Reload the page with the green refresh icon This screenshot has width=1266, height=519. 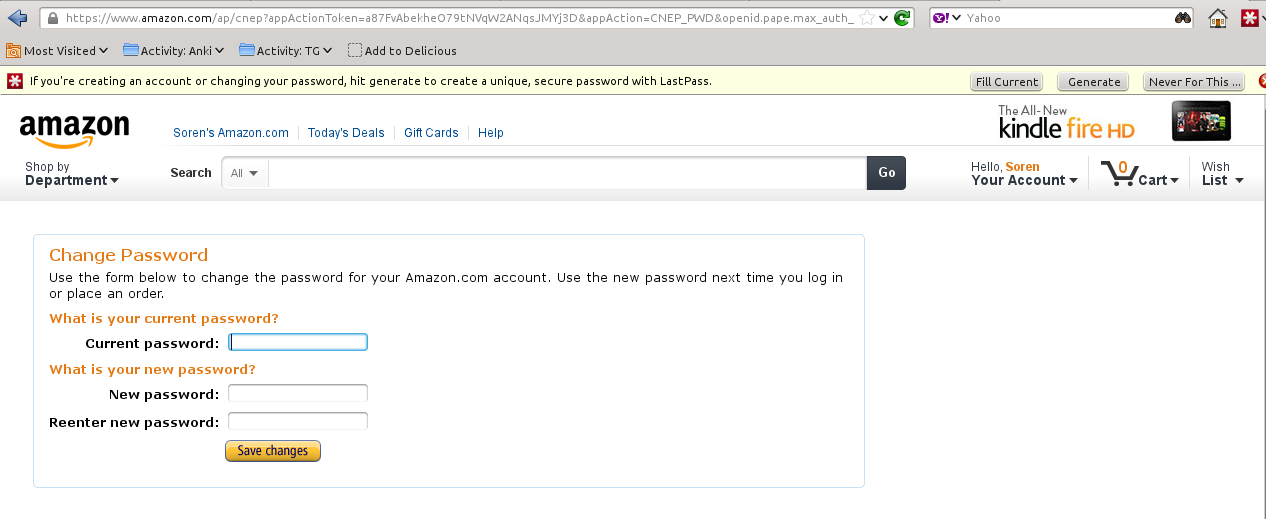coord(902,18)
